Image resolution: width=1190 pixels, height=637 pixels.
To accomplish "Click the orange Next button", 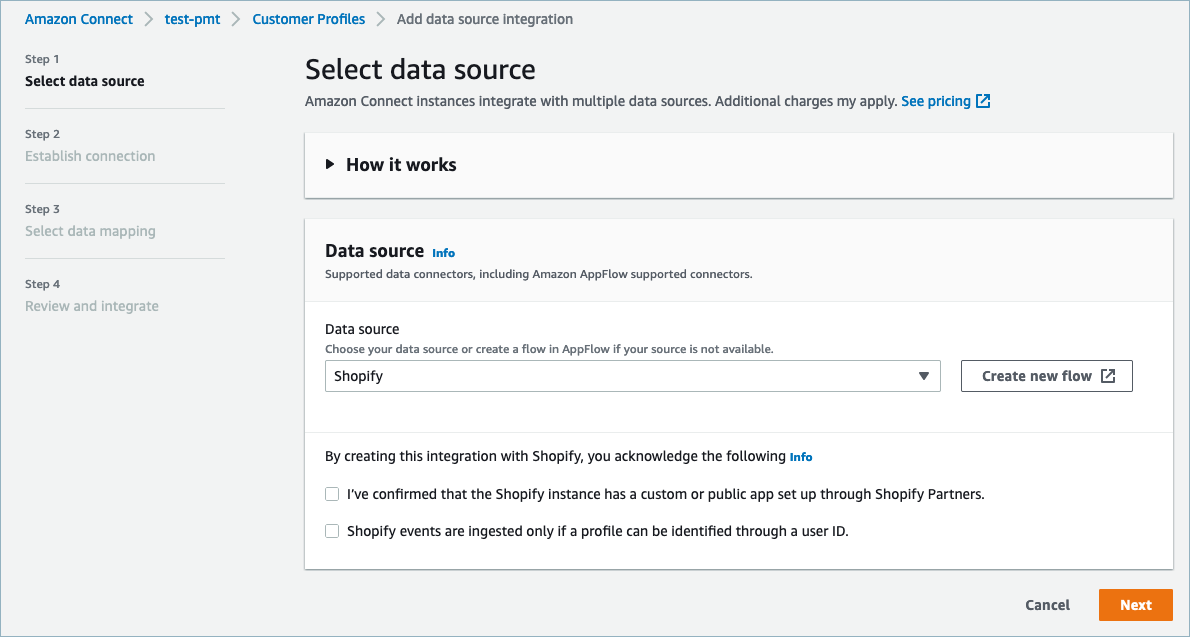I will pos(1135,605).
